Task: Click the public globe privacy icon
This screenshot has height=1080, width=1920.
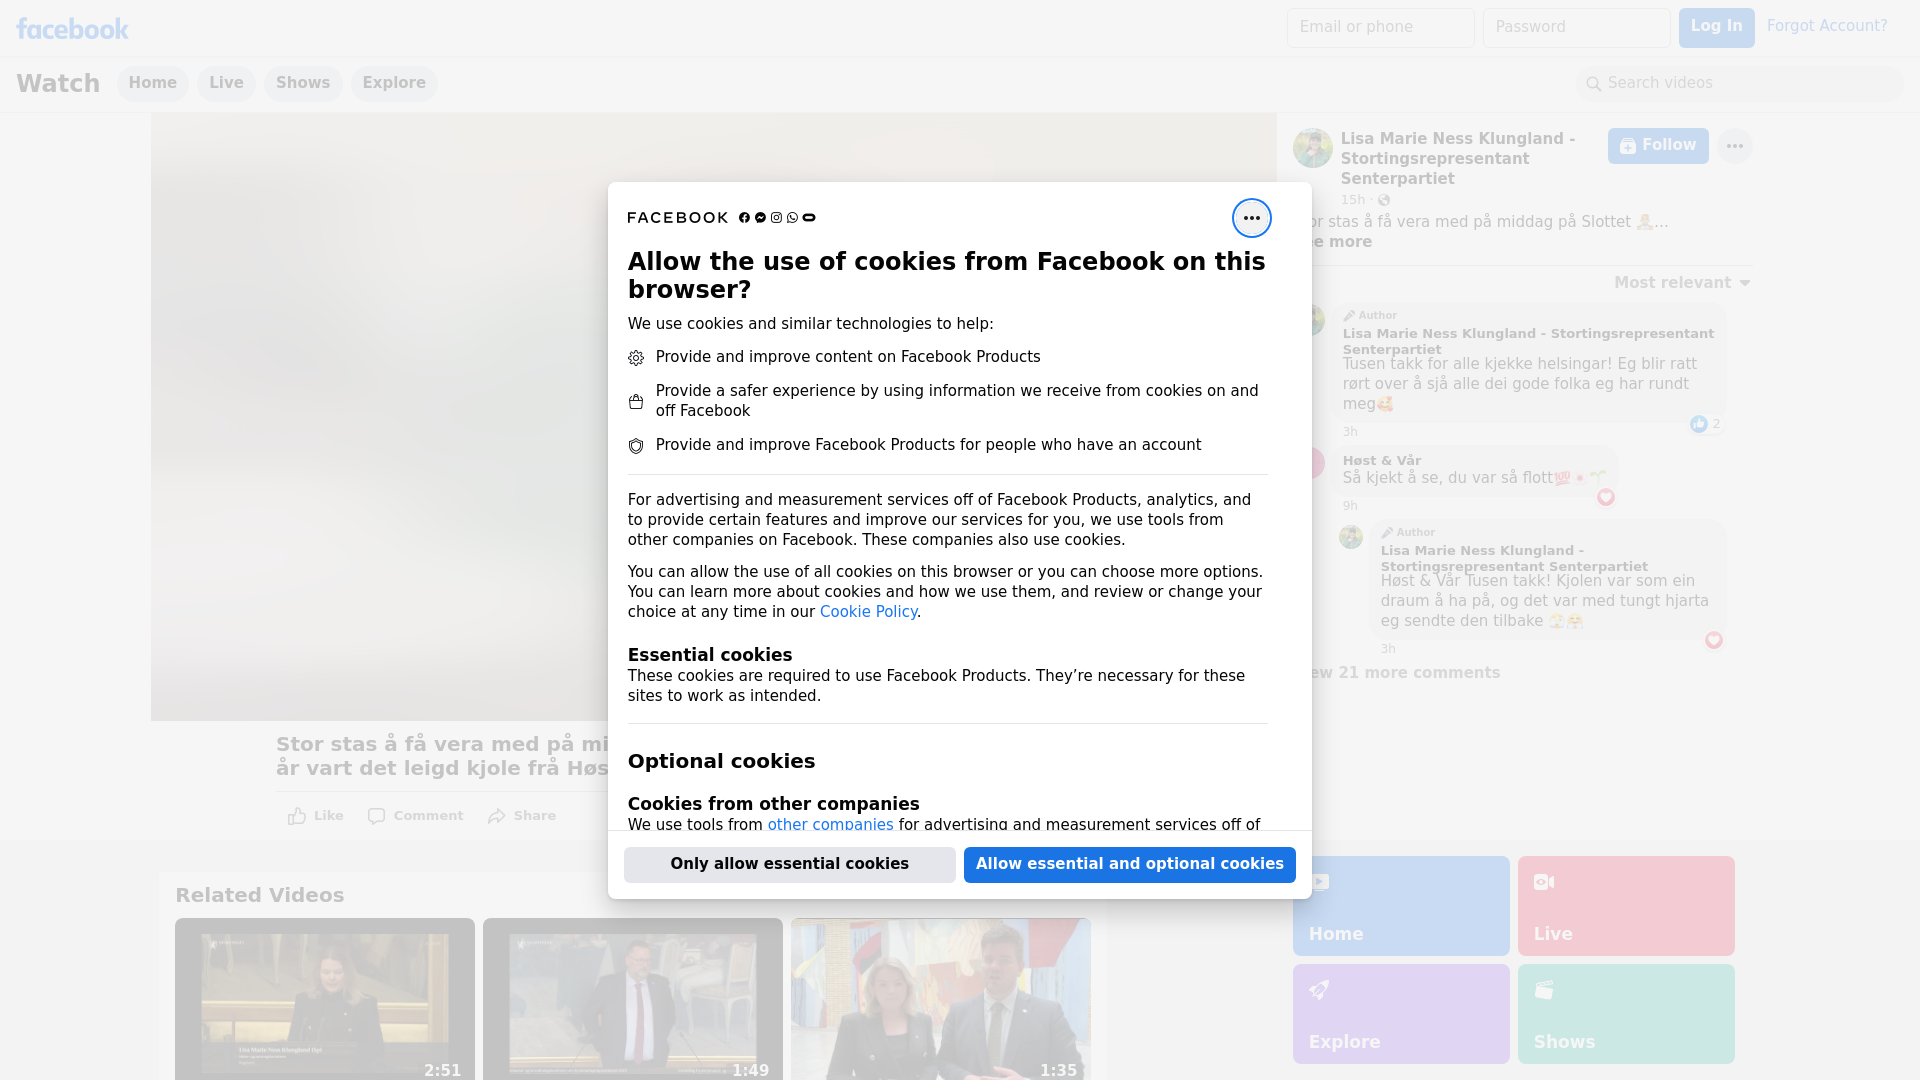Action: click(1384, 200)
